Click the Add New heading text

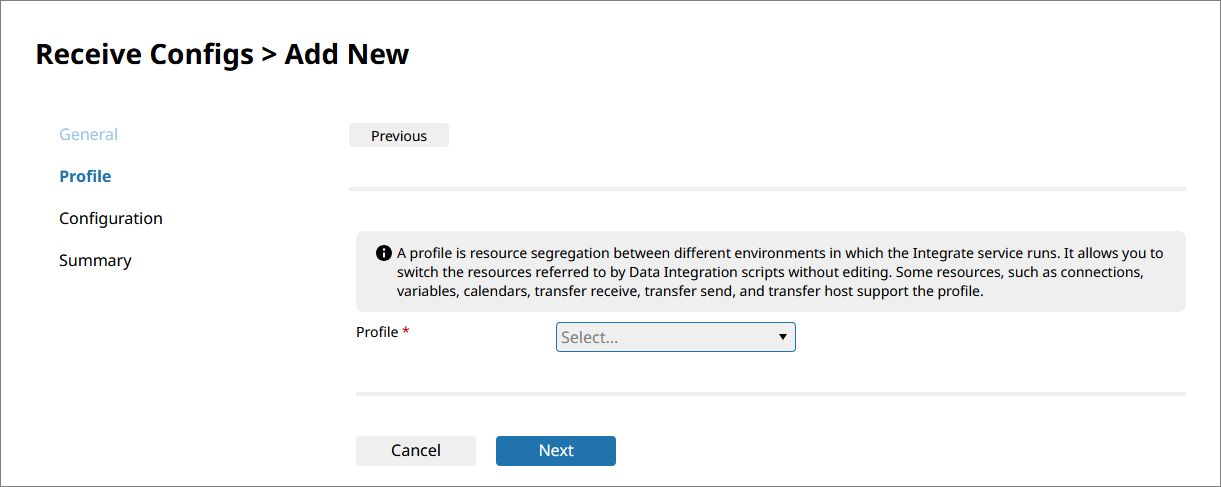[346, 54]
